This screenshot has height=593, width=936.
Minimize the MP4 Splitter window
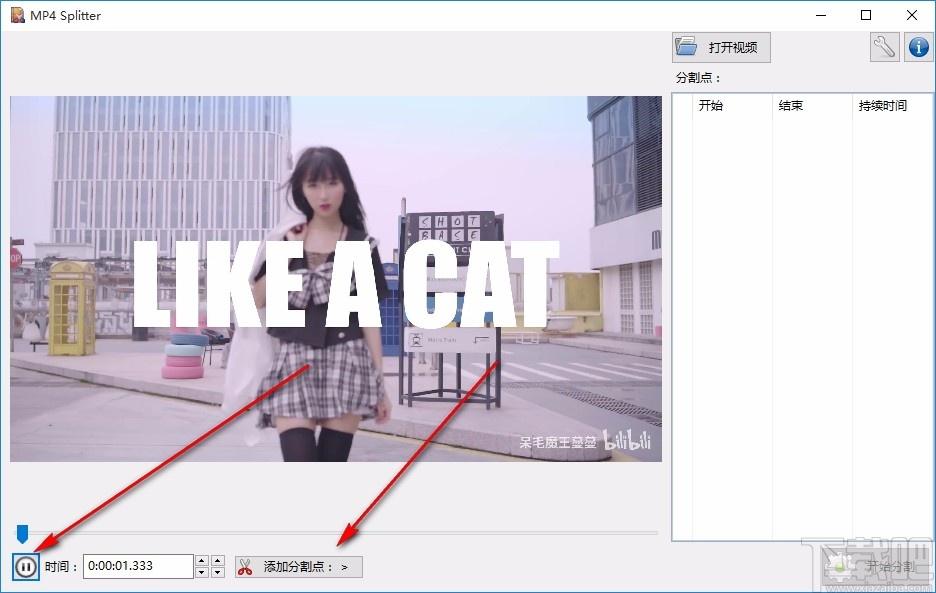pos(821,15)
